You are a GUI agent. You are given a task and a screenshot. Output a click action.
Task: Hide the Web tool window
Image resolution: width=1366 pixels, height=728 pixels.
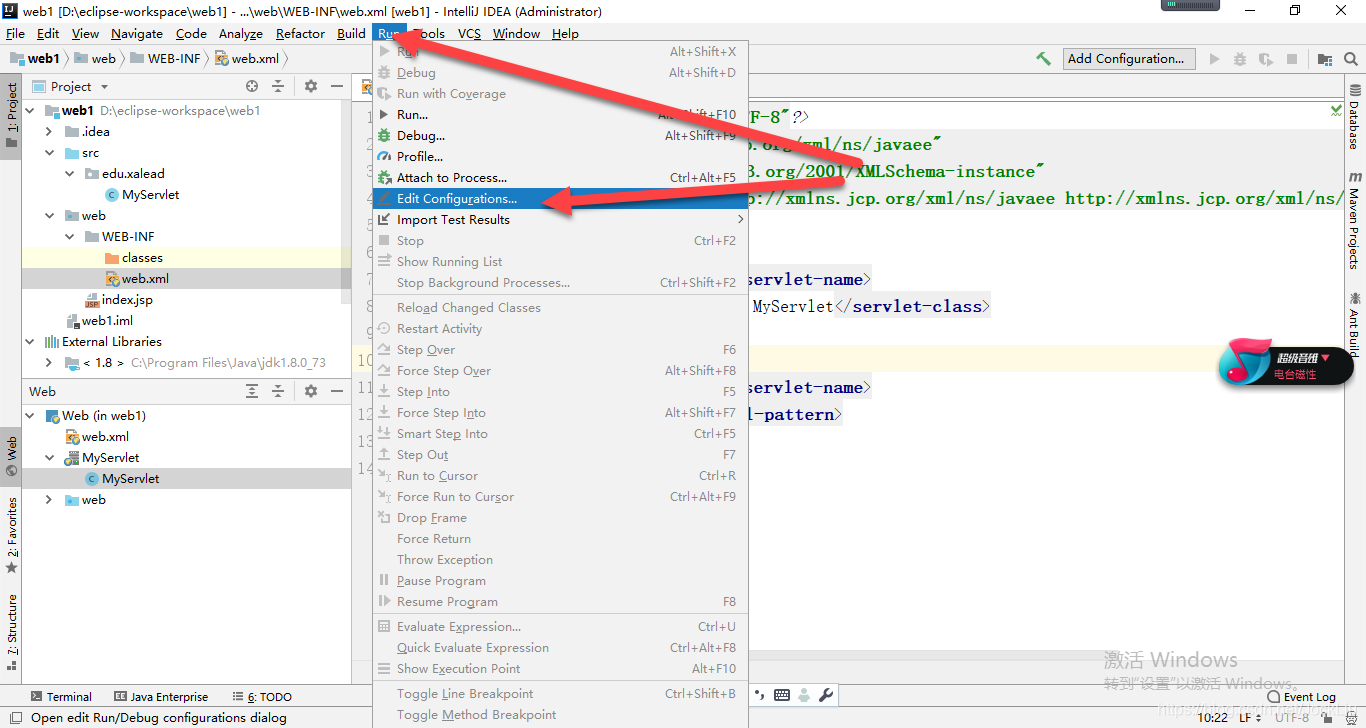[338, 392]
